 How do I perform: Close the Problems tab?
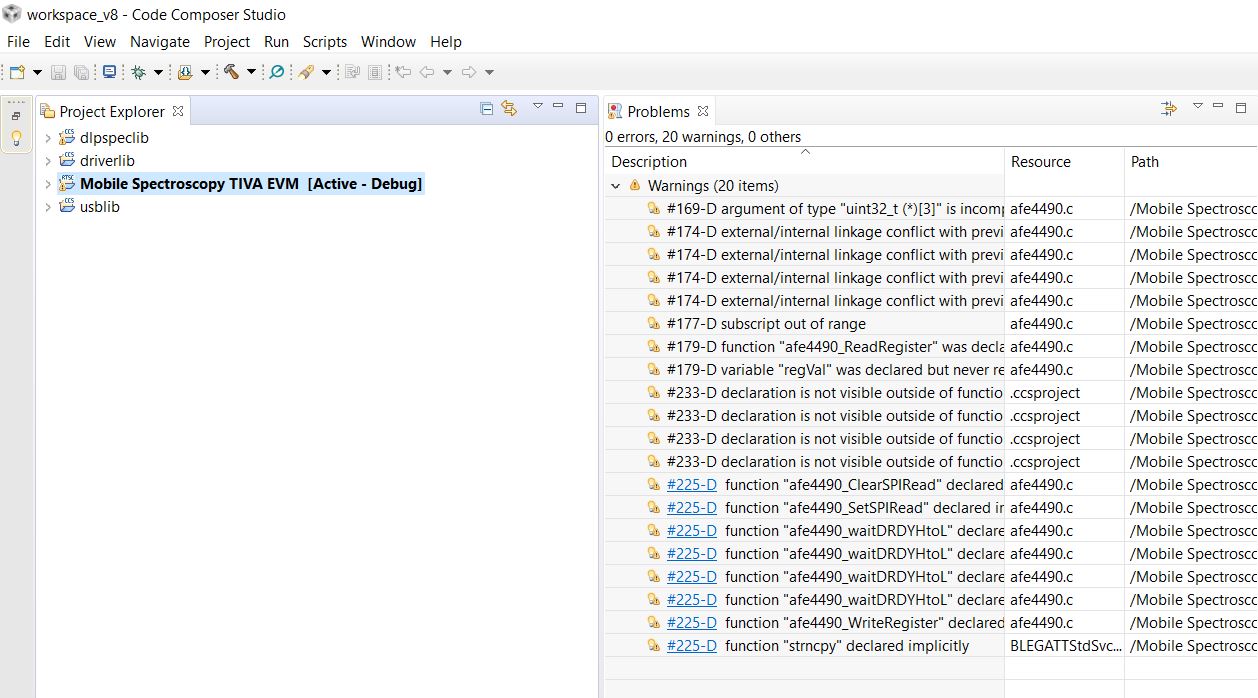pyautogui.click(x=703, y=111)
